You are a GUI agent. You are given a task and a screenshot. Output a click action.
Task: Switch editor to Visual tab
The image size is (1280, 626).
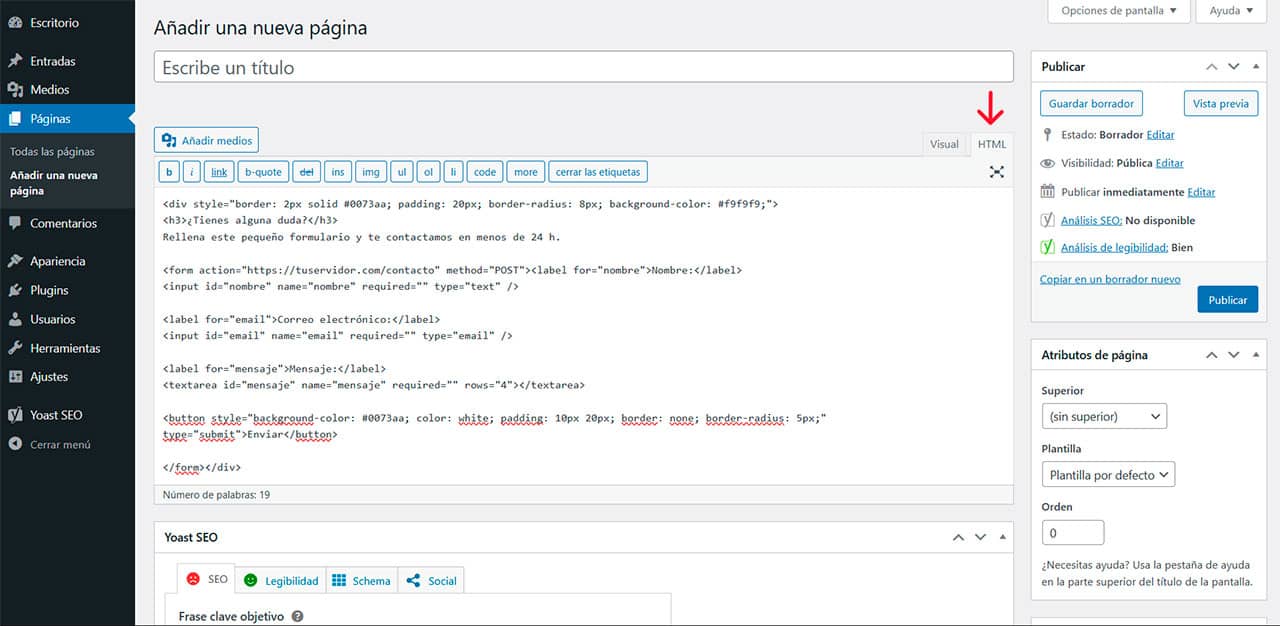tap(944, 144)
